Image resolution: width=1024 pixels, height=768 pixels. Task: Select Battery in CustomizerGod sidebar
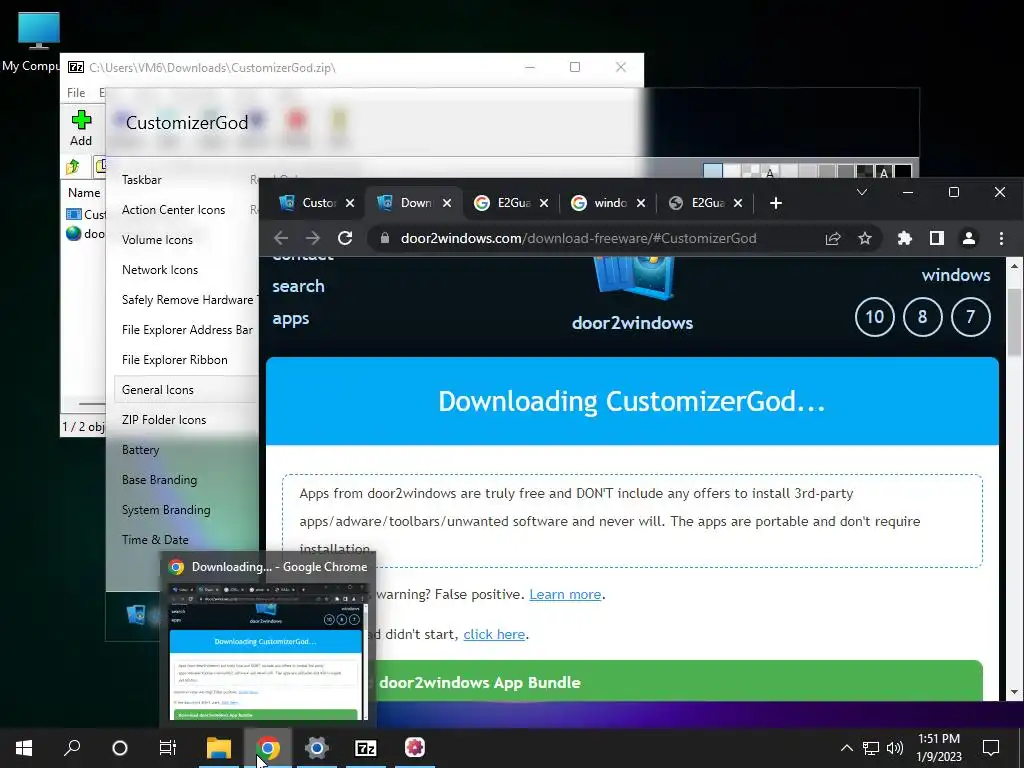pos(140,450)
